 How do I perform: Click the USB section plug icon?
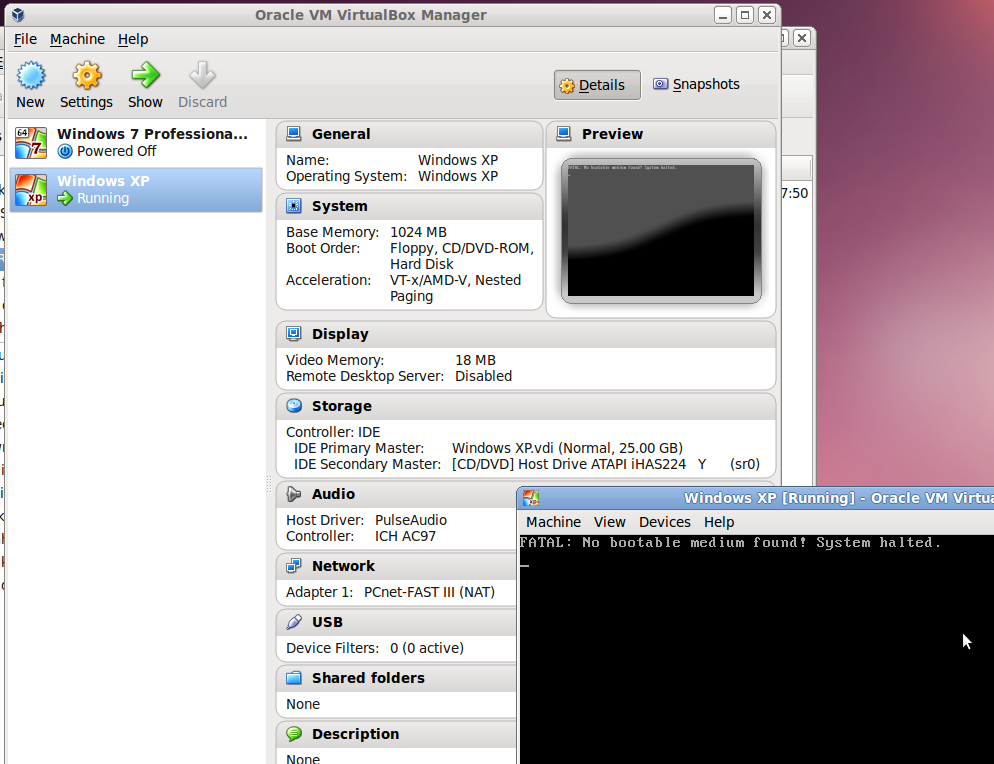pos(294,622)
